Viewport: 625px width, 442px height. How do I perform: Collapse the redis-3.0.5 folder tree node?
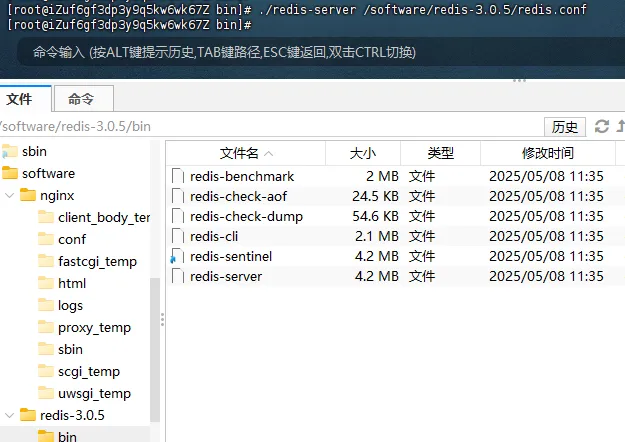click(x=10, y=415)
